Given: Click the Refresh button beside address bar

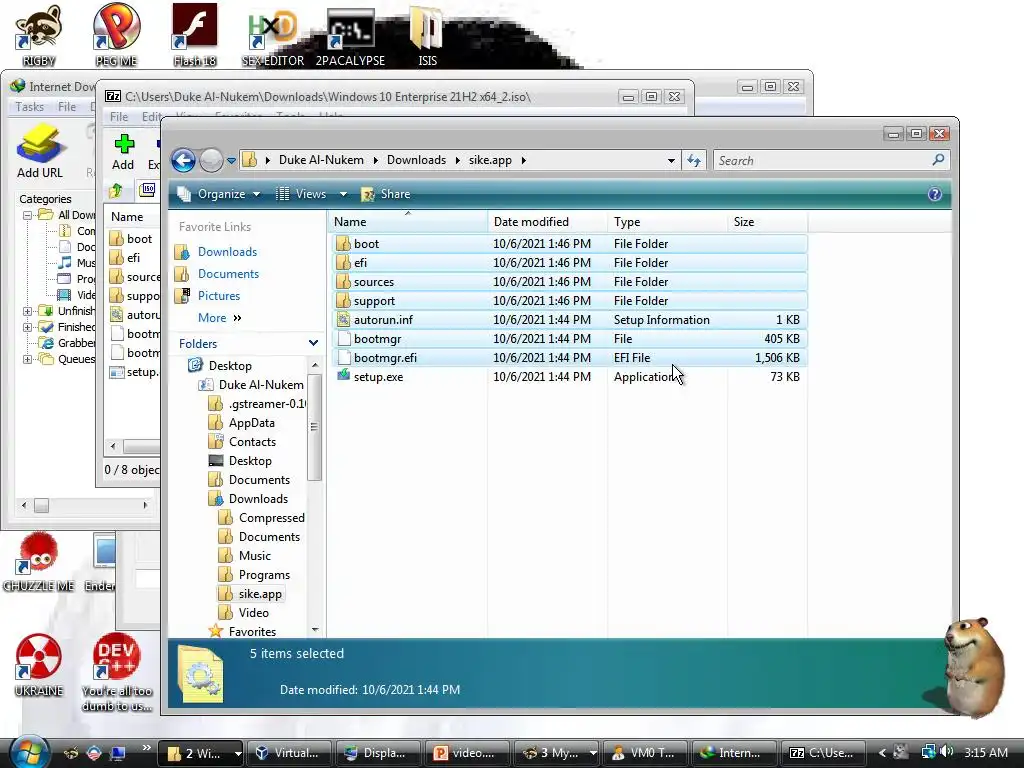Looking at the screenshot, I should click(694, 160).
